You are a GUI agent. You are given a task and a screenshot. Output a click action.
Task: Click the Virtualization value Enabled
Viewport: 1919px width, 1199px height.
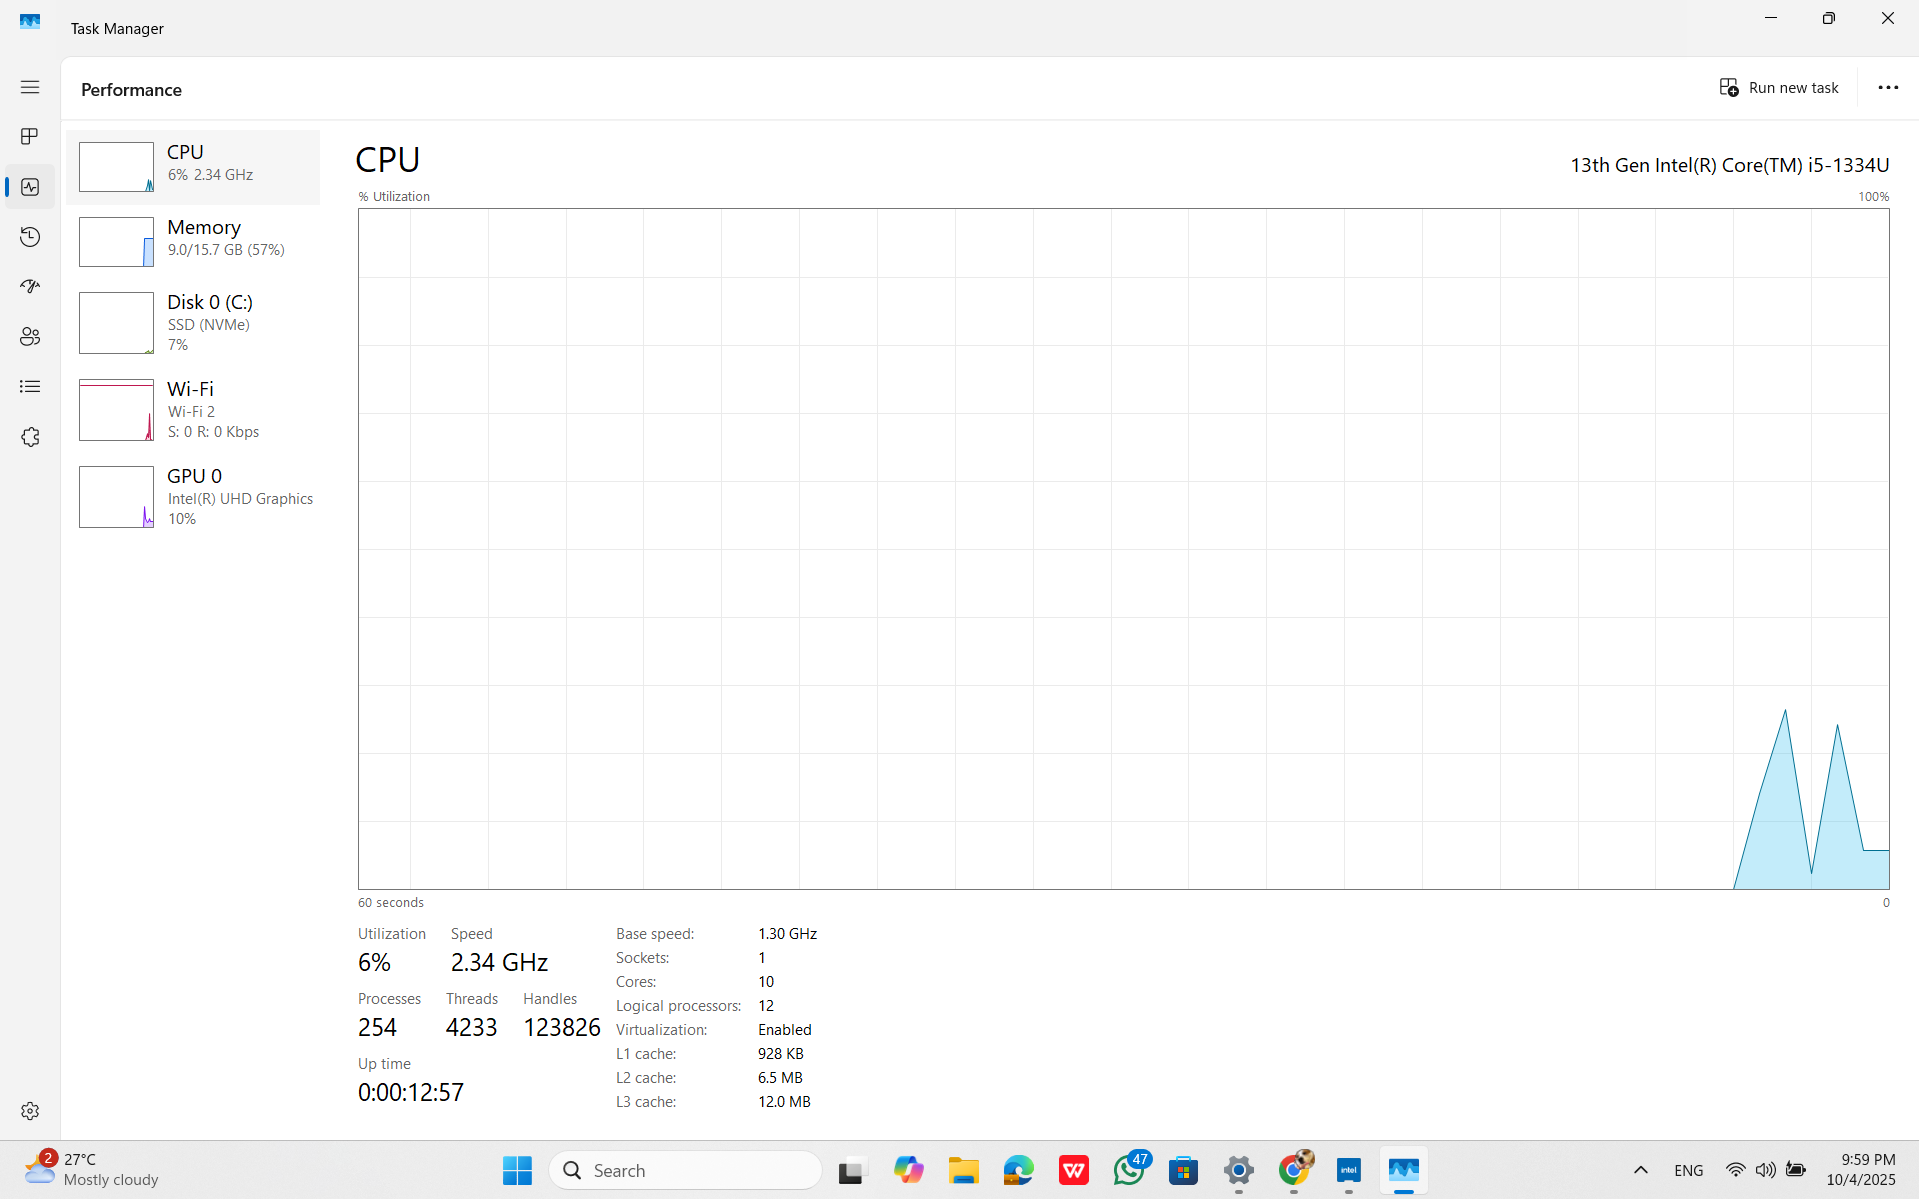pos(785,1030)
